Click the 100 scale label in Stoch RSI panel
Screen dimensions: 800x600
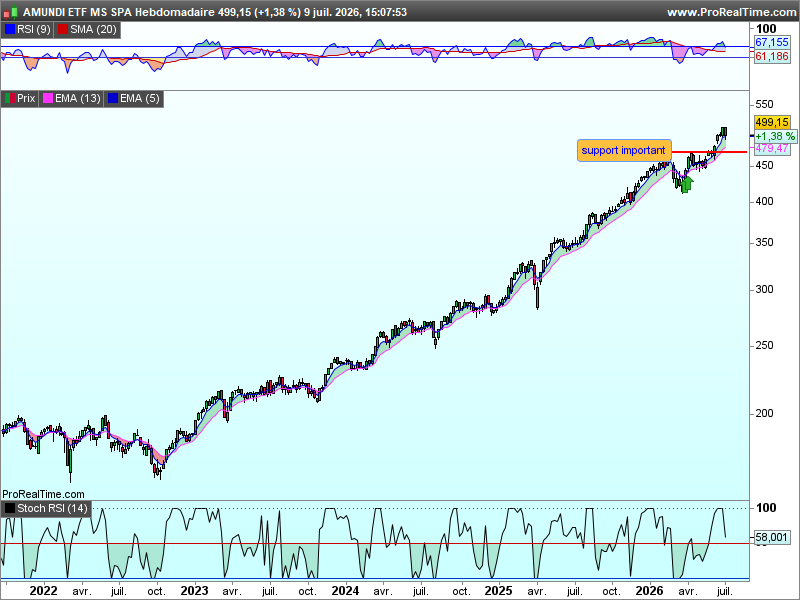pos(766,508)
